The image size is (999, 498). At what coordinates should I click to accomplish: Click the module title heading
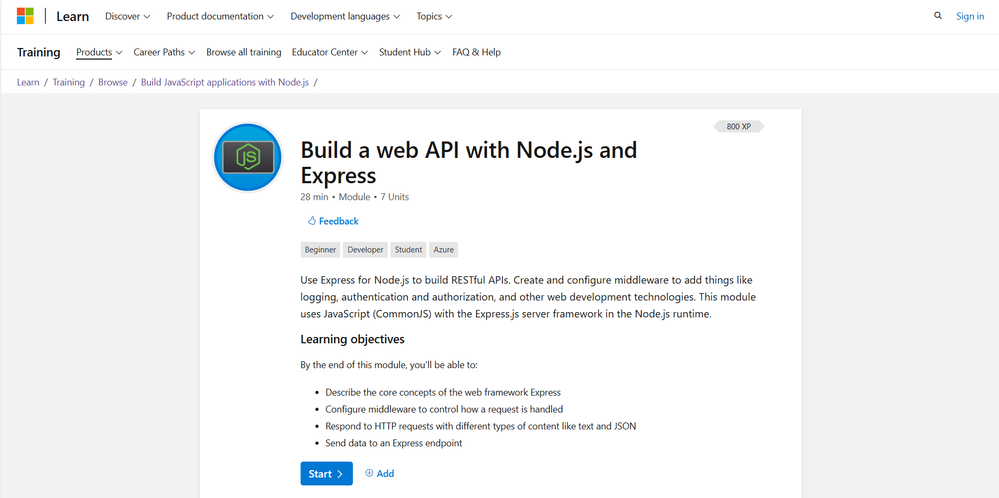pos(468,162)
